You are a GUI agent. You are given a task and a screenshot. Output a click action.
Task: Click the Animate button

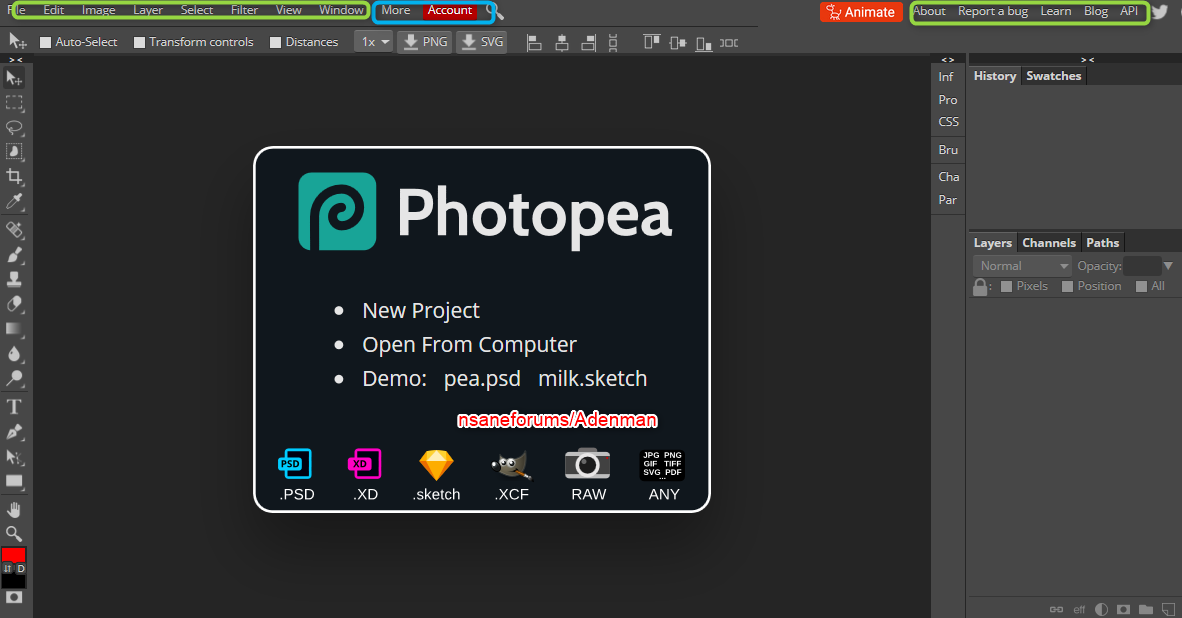coord(861,12)
